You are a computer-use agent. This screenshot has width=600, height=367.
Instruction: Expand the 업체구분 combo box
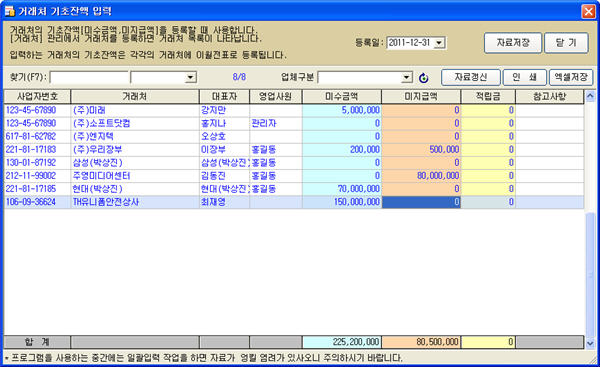coord(406,77)
